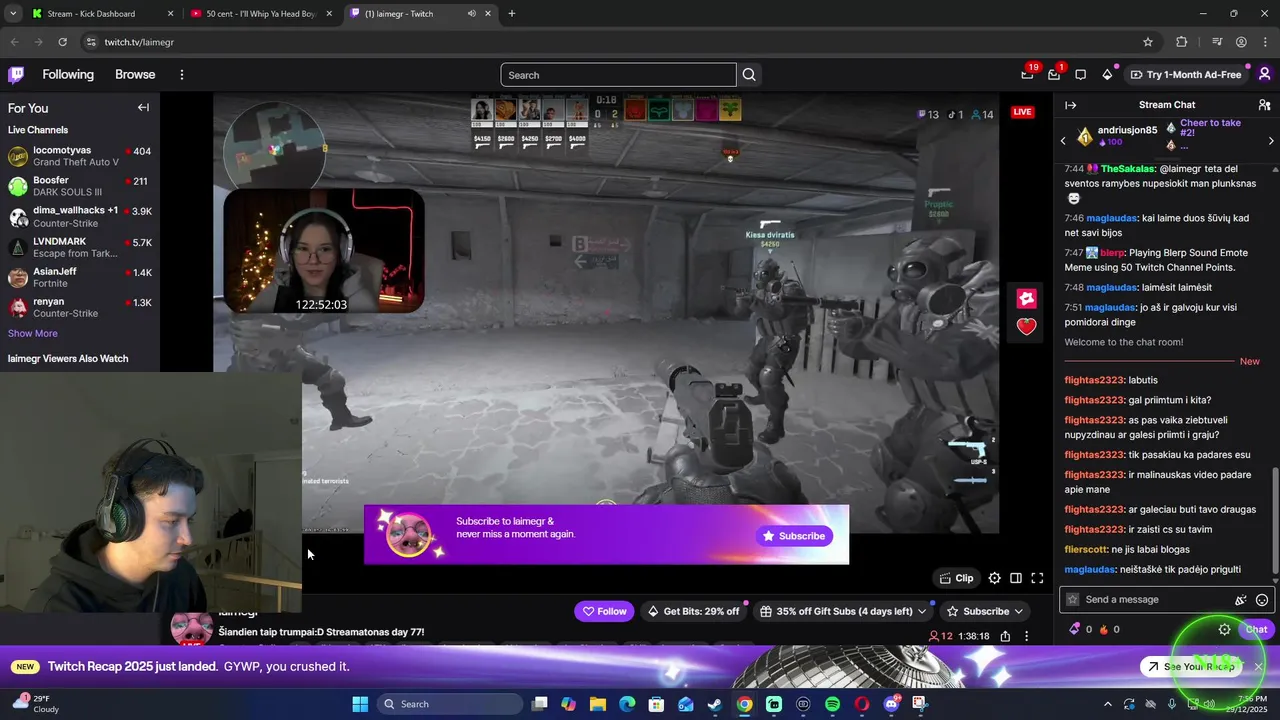The height and width of the screenshot is (720, 1280).
Task: Expand the 35% off Gift Subs dropdown
Action: (924, 611)
